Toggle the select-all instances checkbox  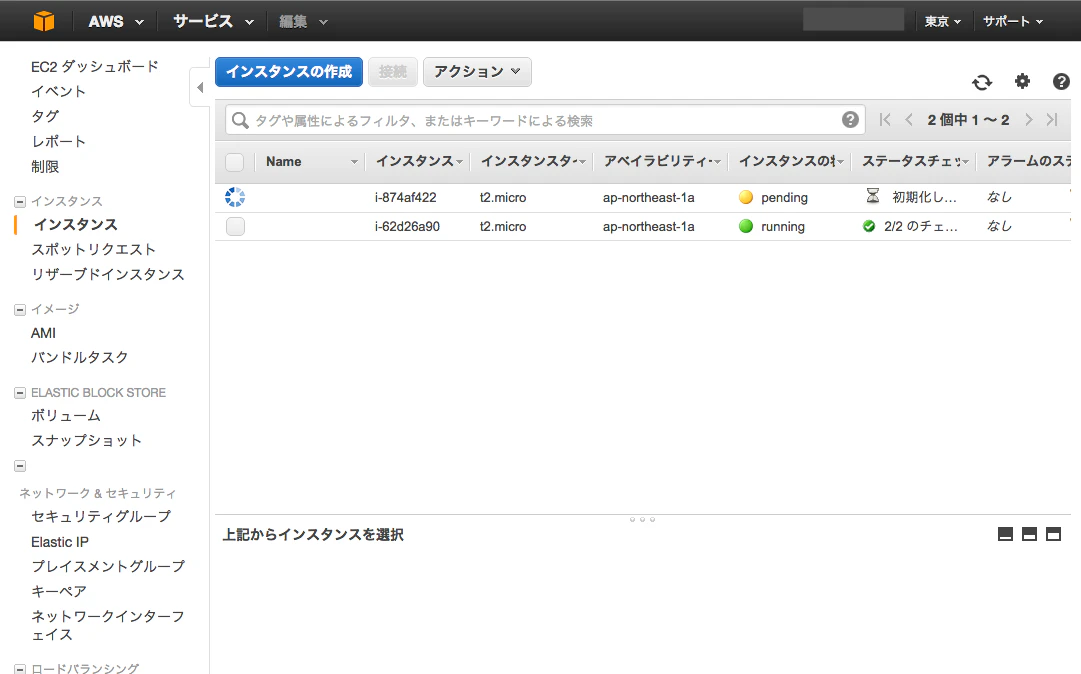[x=234, y=162]
